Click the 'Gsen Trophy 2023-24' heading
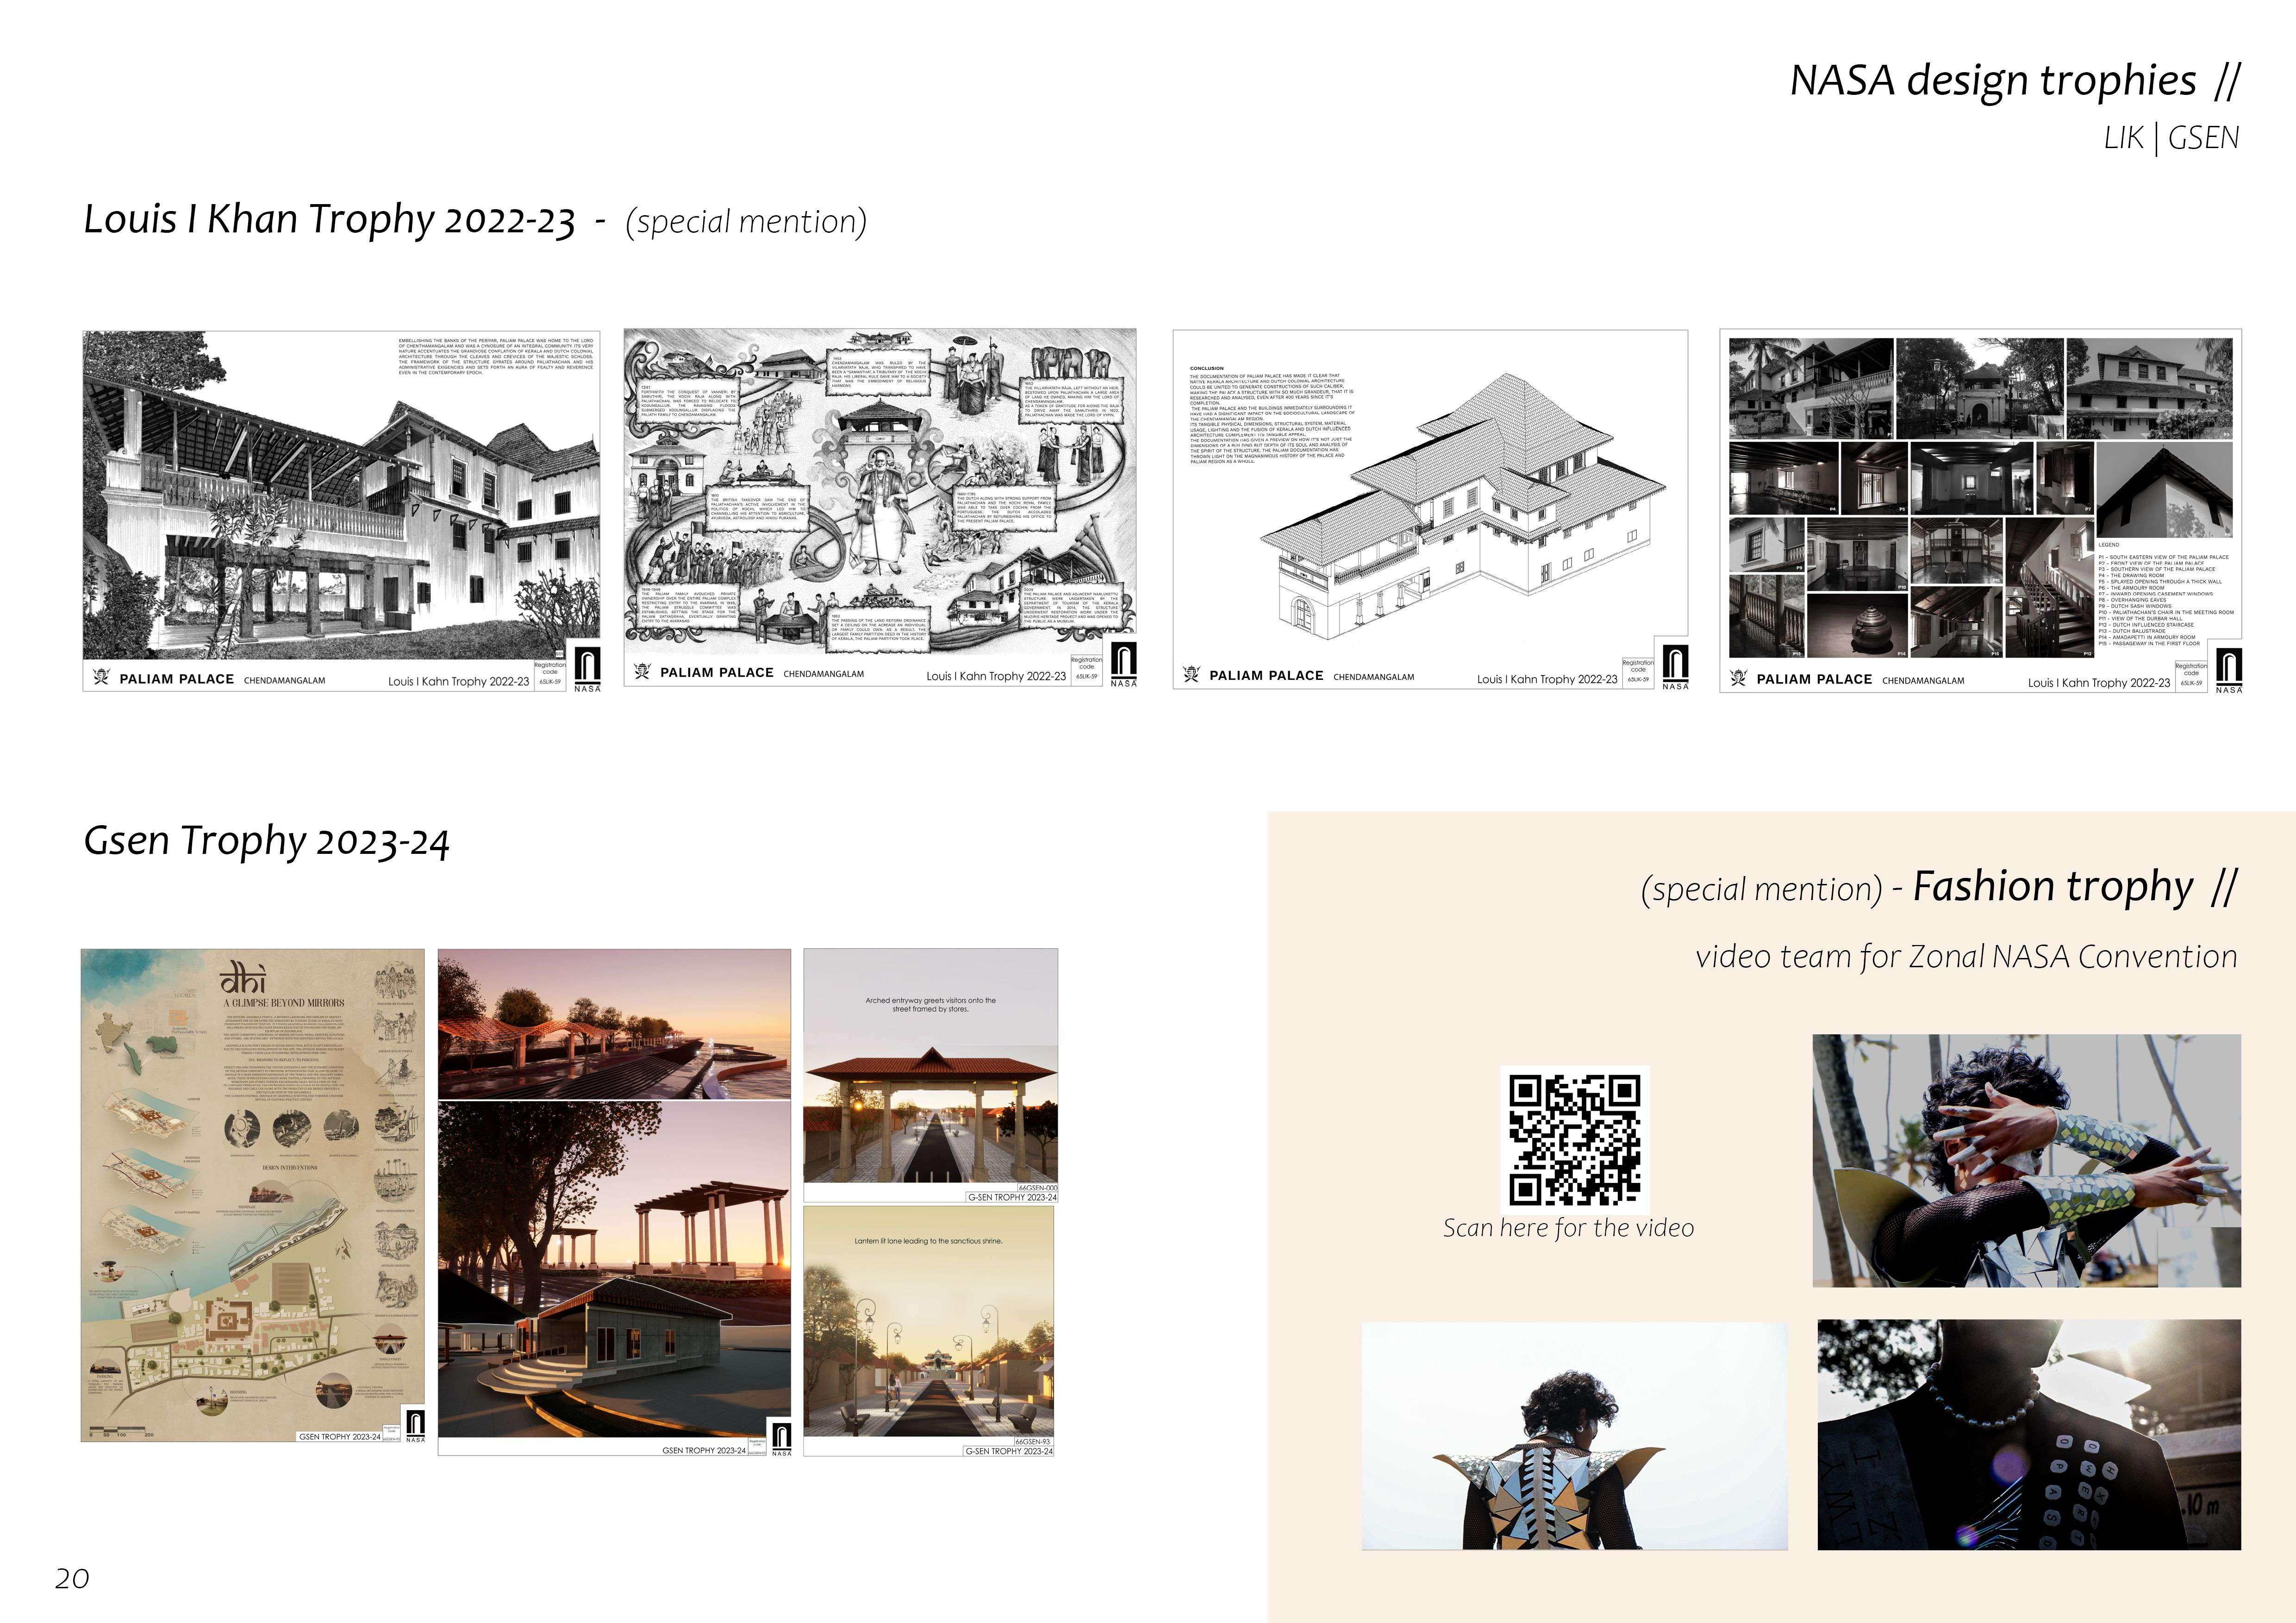This screenshot has width=2296, height=1623. (266, 841)
